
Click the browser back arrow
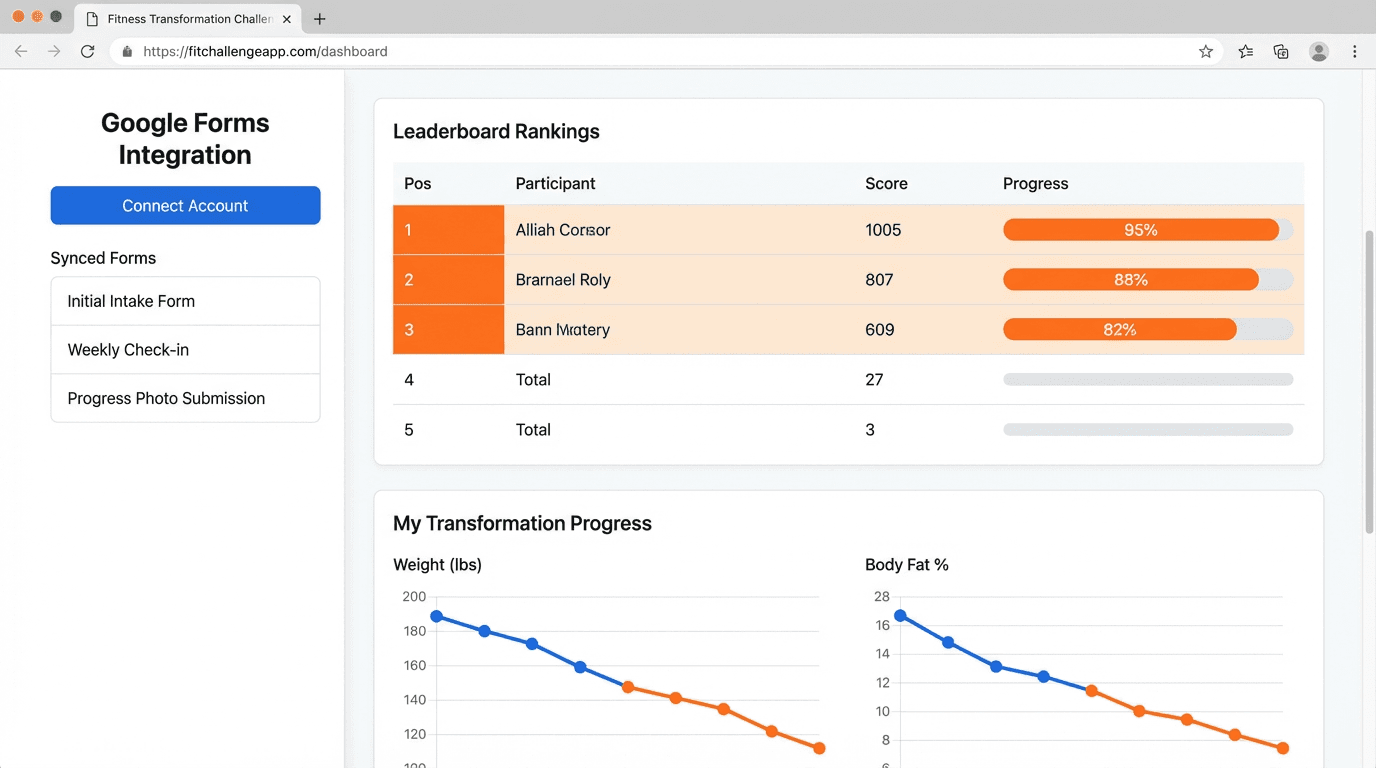point(21,51)
